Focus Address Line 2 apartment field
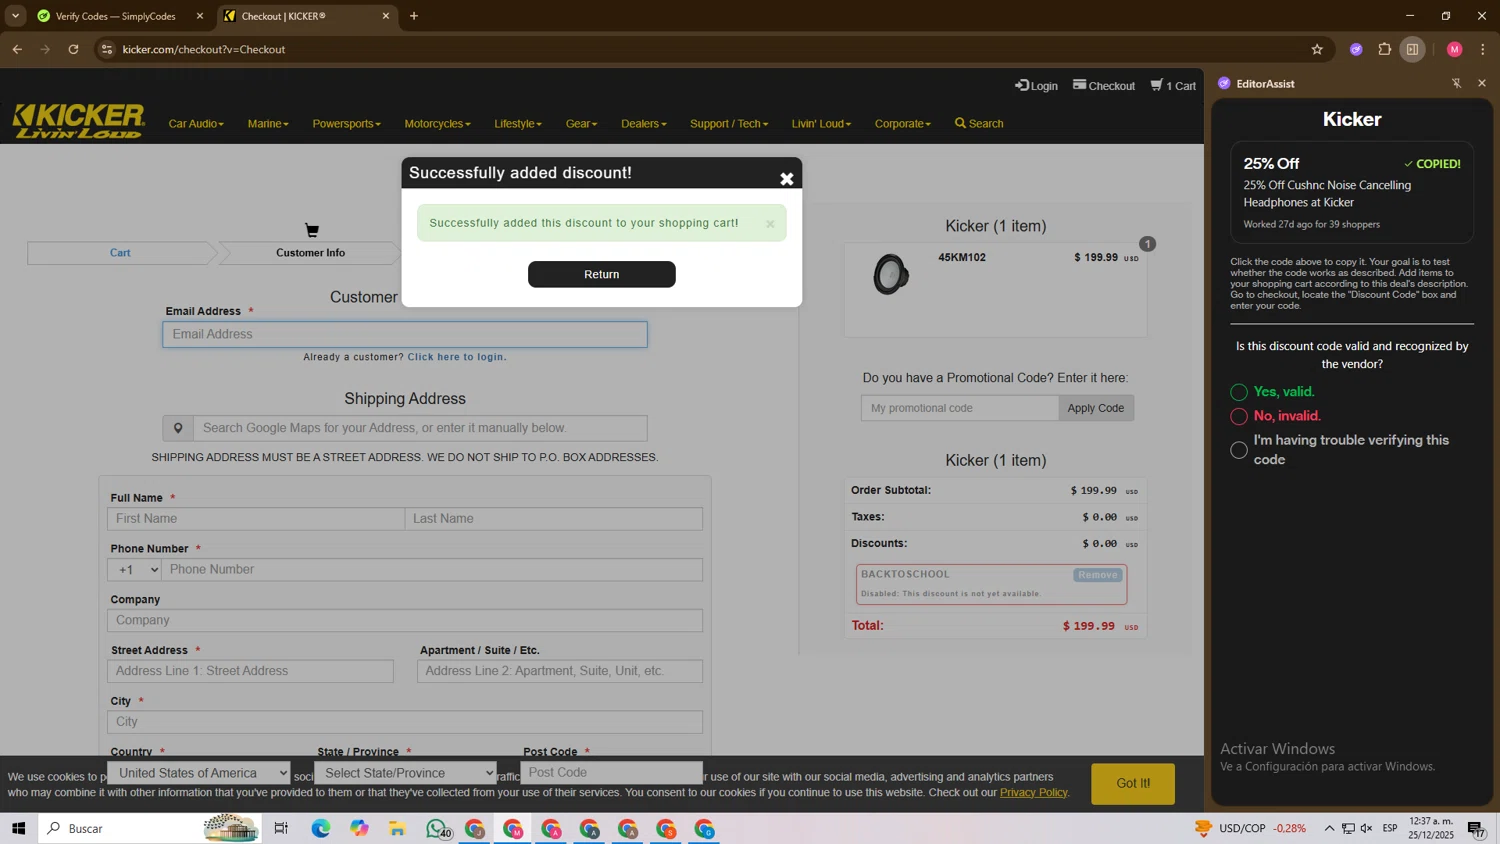 coord(560,671)
